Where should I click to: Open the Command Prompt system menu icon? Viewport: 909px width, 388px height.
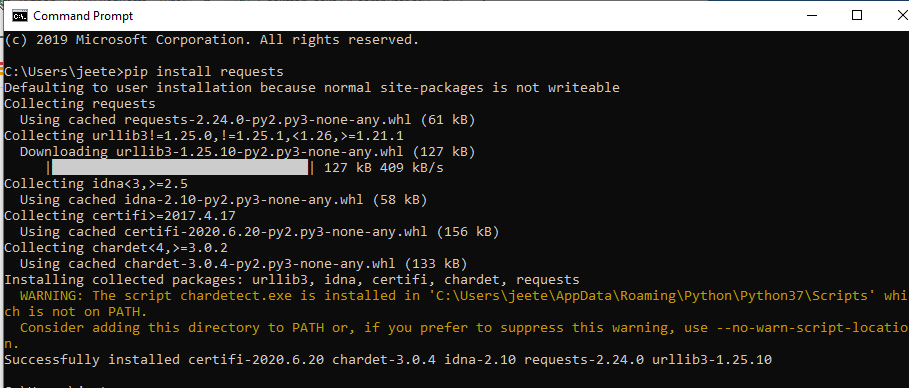click(19, 16)
